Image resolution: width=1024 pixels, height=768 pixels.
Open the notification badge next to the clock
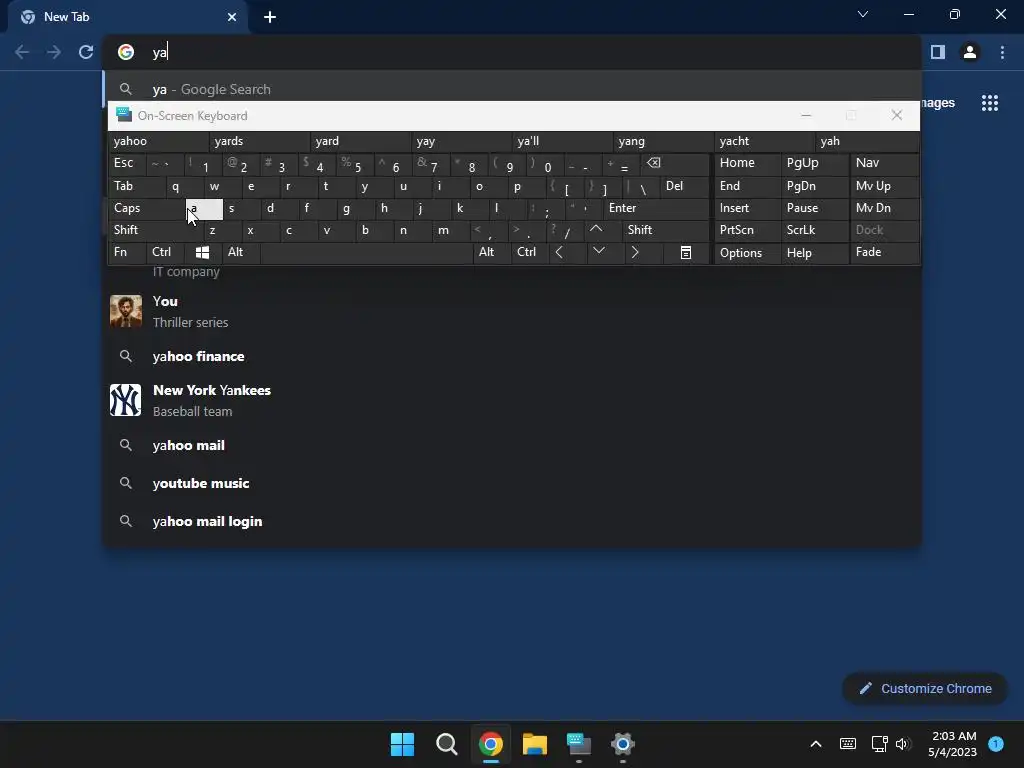pos(996,743)
